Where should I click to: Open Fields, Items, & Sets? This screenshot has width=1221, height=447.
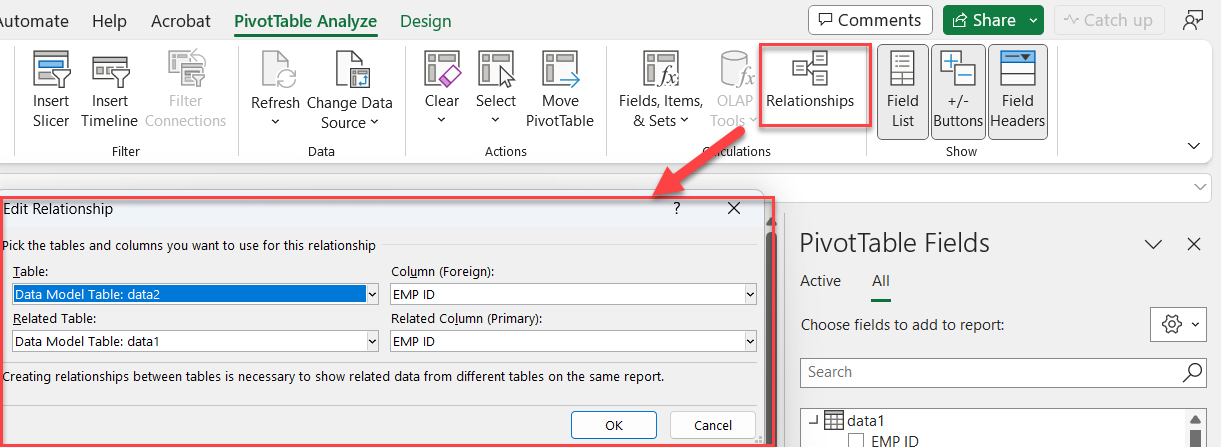[661, 89]
